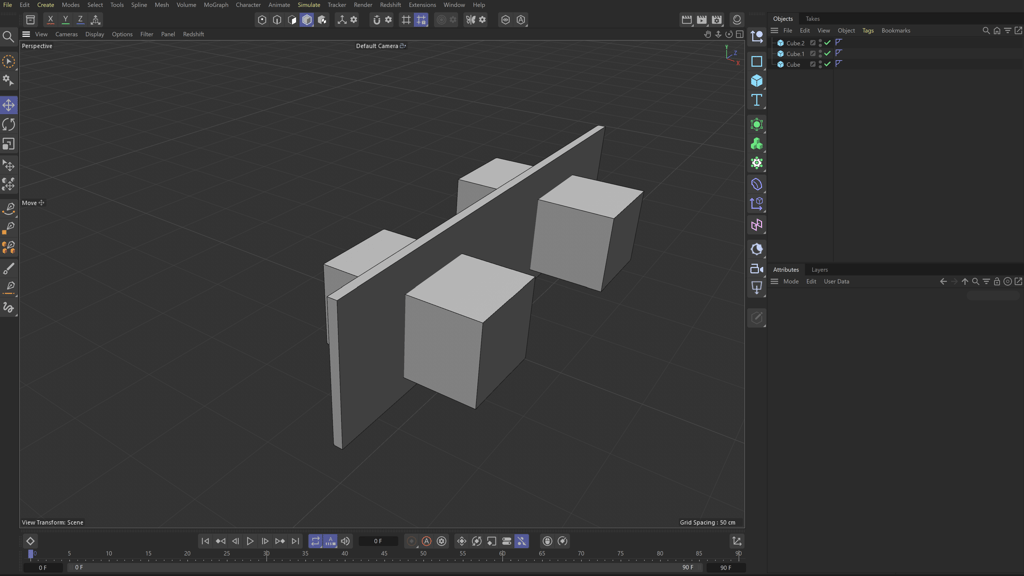Click the Cube primitive icon
The width and height of the screenshot is (1024, 576).
tap(757, 81)
